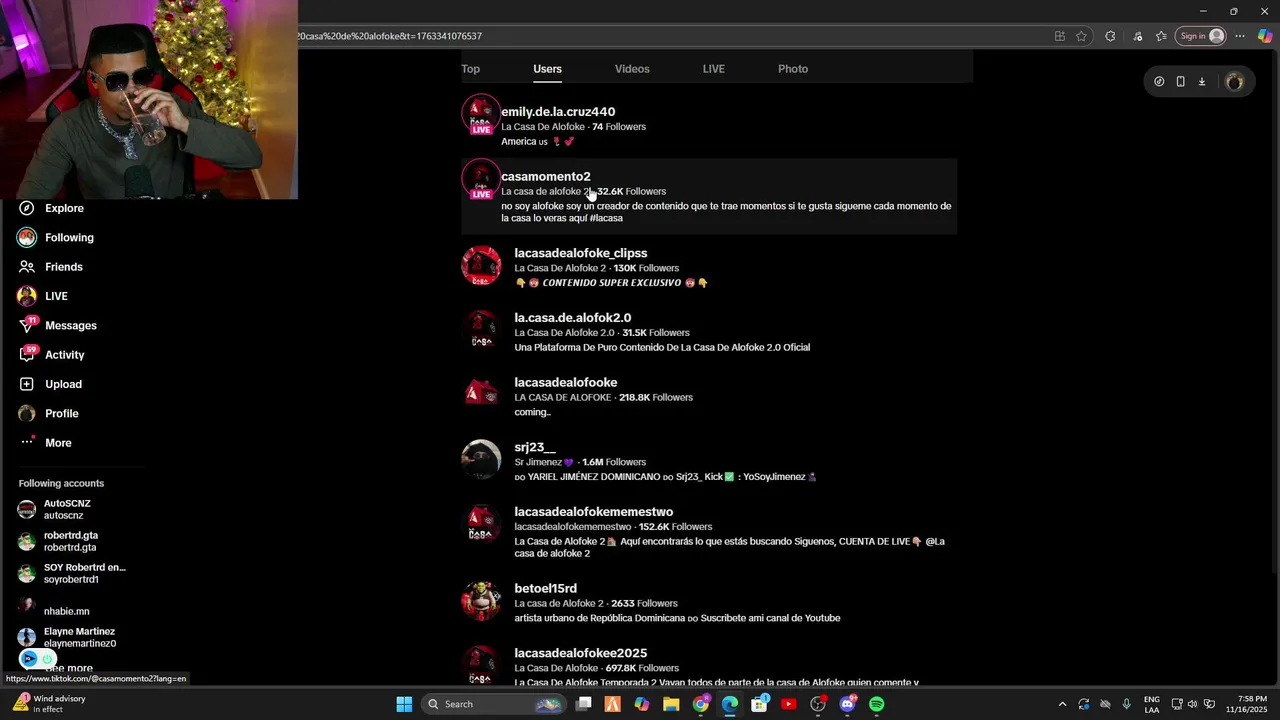Image resolution: width=1280 pixels, height=720 pixels.
Task: Click the TikTok download desktop app icon
Action: click(x=1202, y=82)
